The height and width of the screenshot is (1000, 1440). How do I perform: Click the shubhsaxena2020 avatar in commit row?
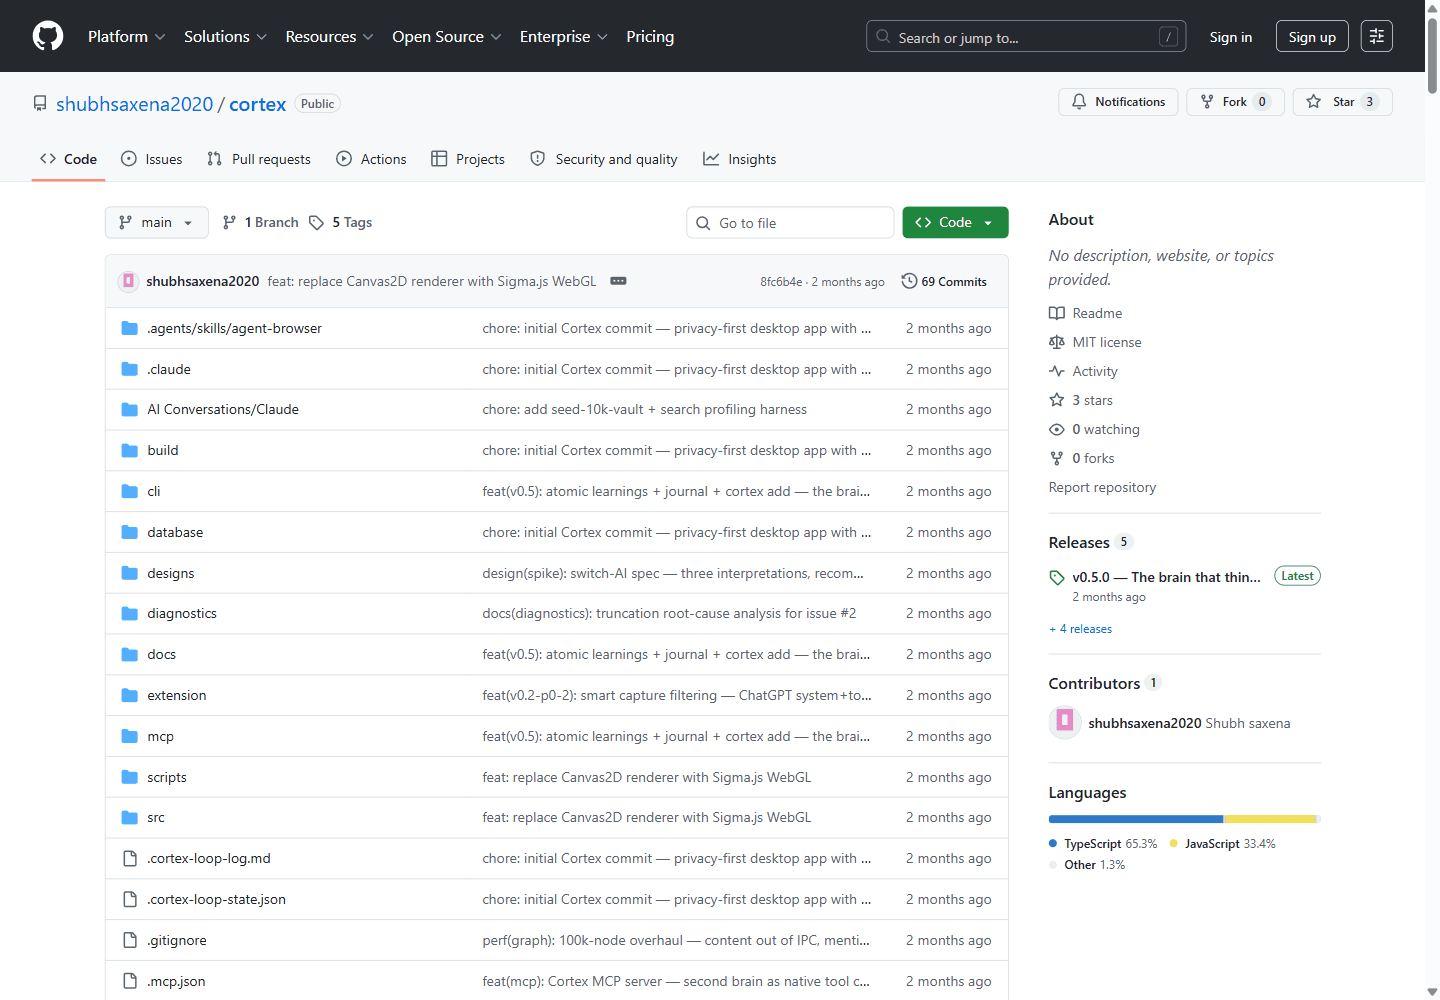click(x=128, y=281)
